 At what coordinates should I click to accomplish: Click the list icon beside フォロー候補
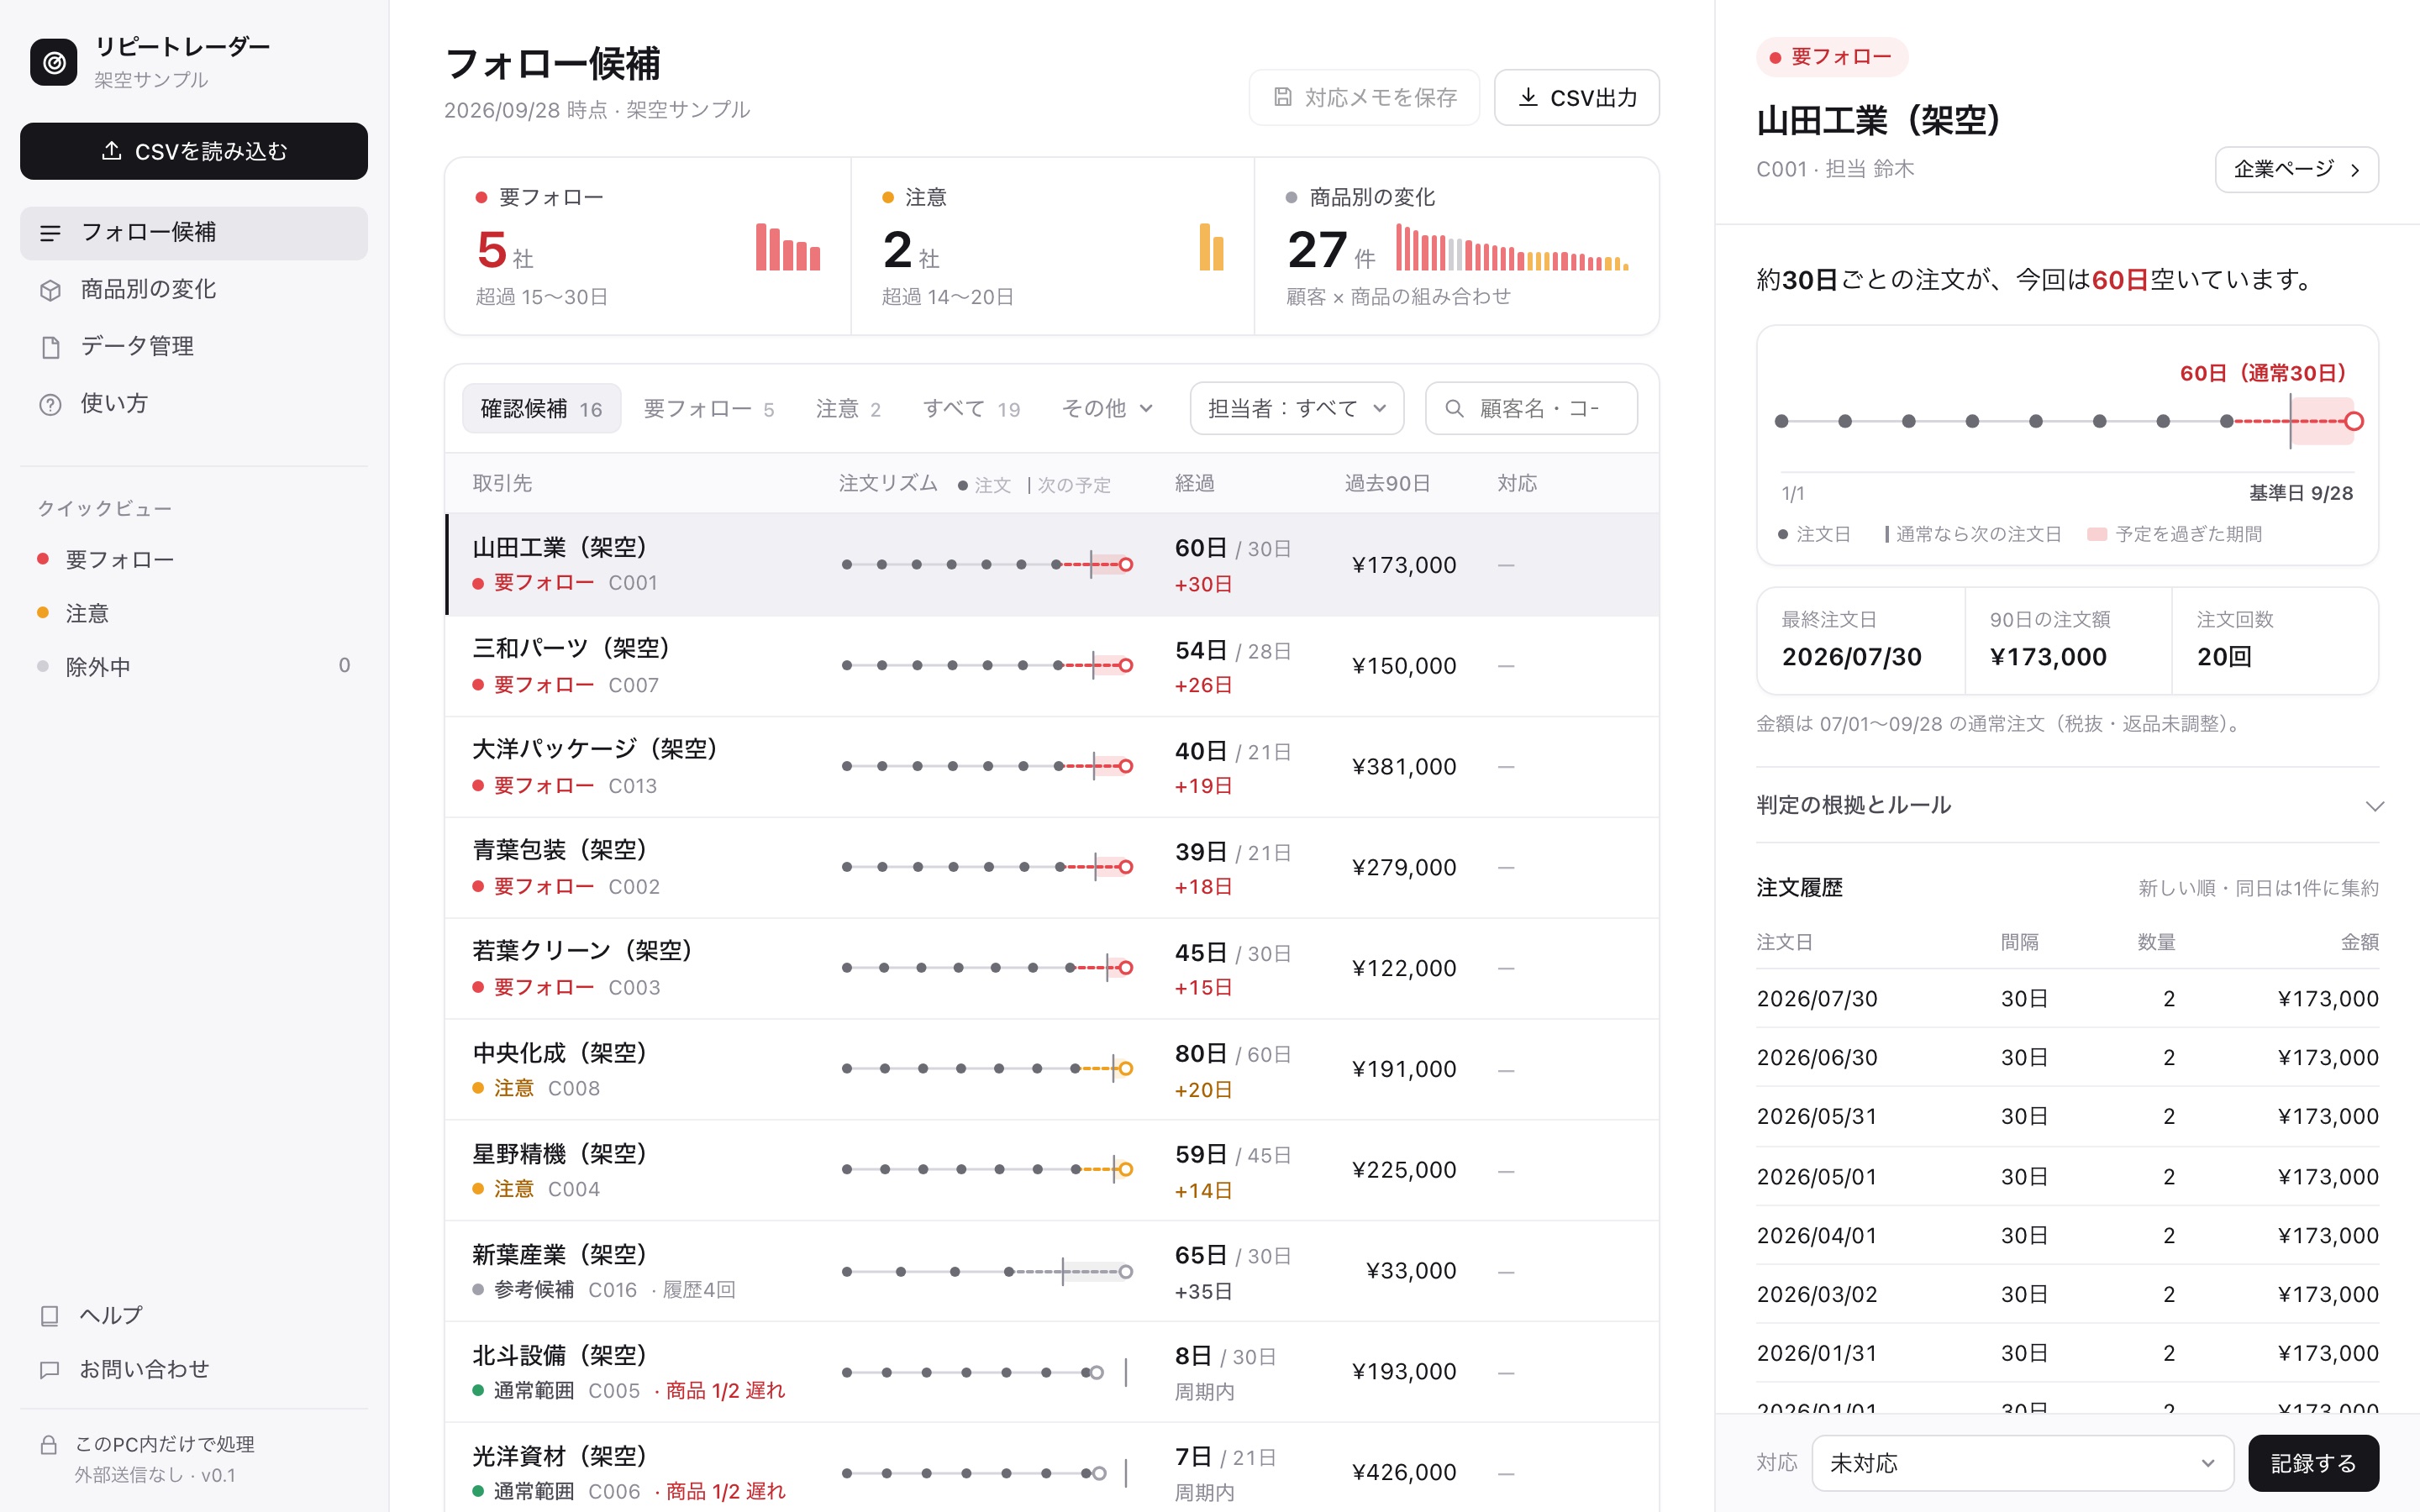(x=50, y=233)
